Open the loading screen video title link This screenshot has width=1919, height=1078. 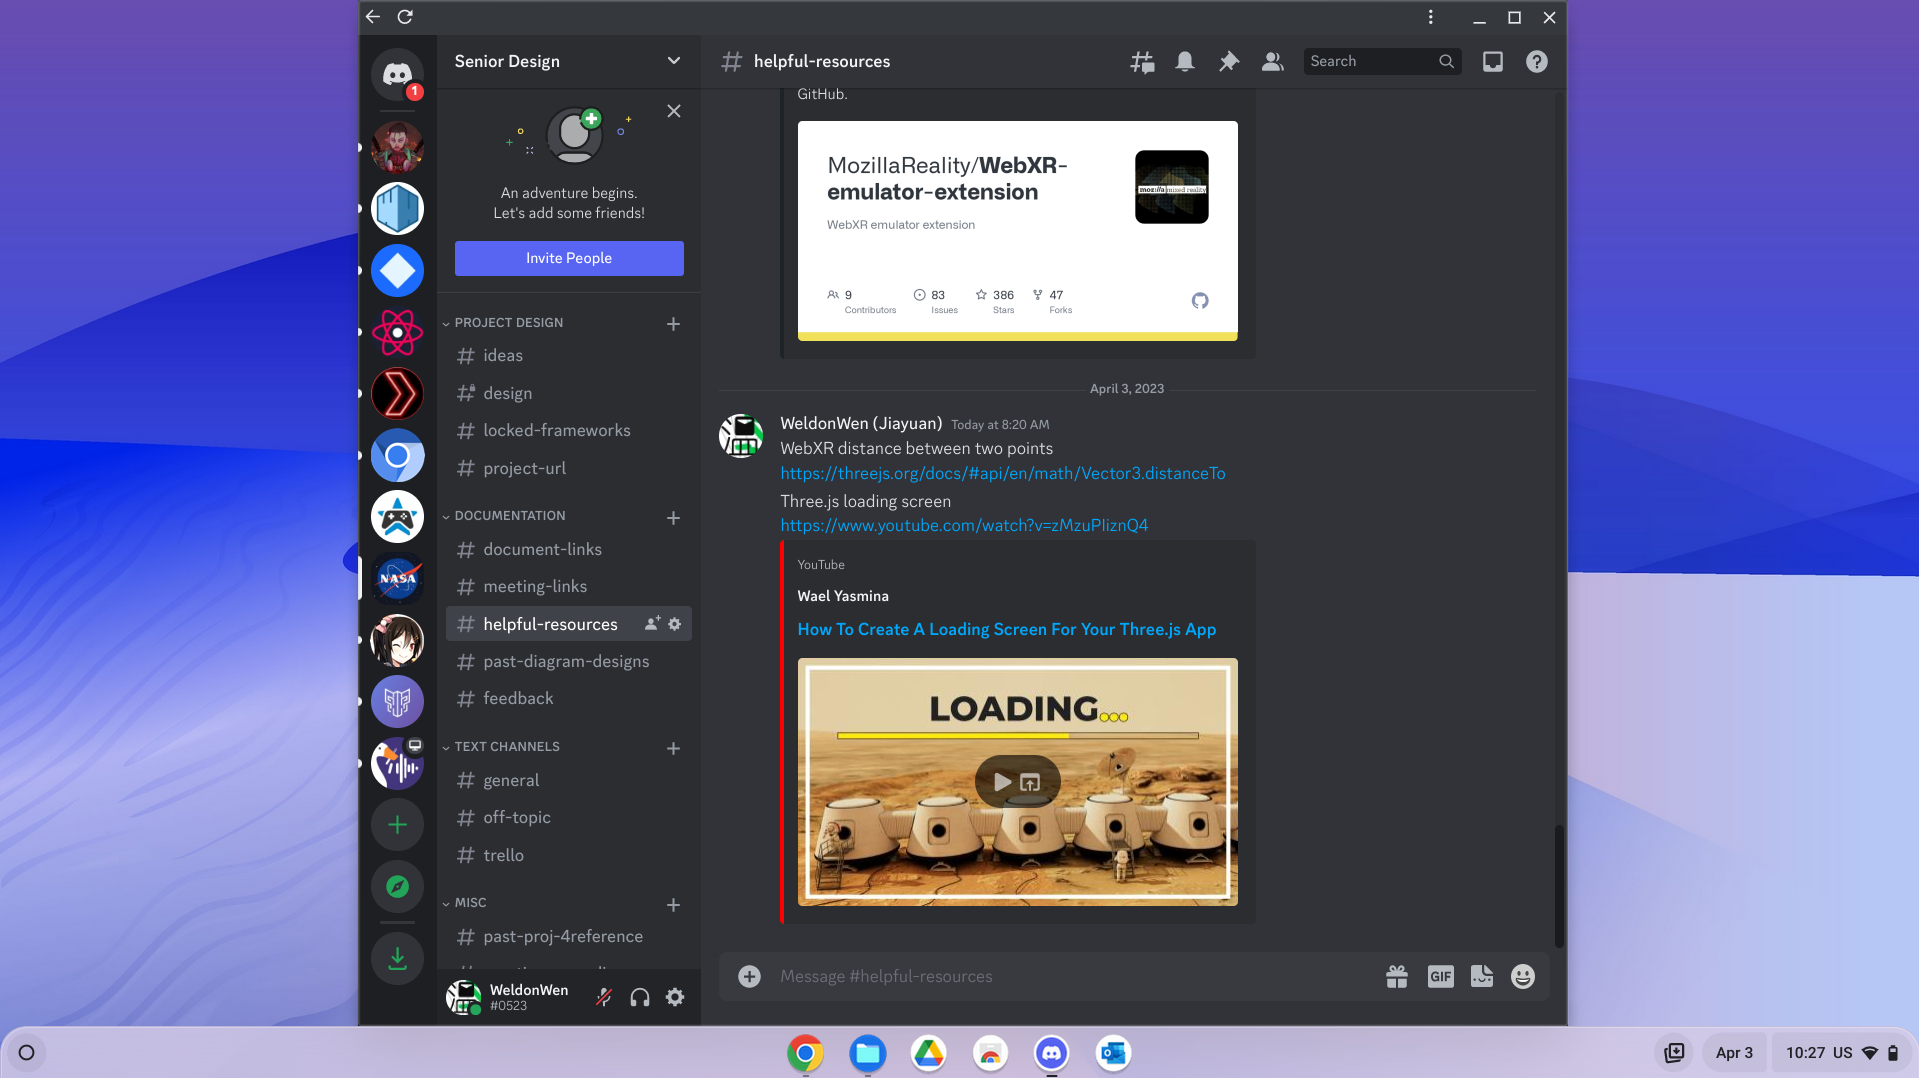point(1007,630)
